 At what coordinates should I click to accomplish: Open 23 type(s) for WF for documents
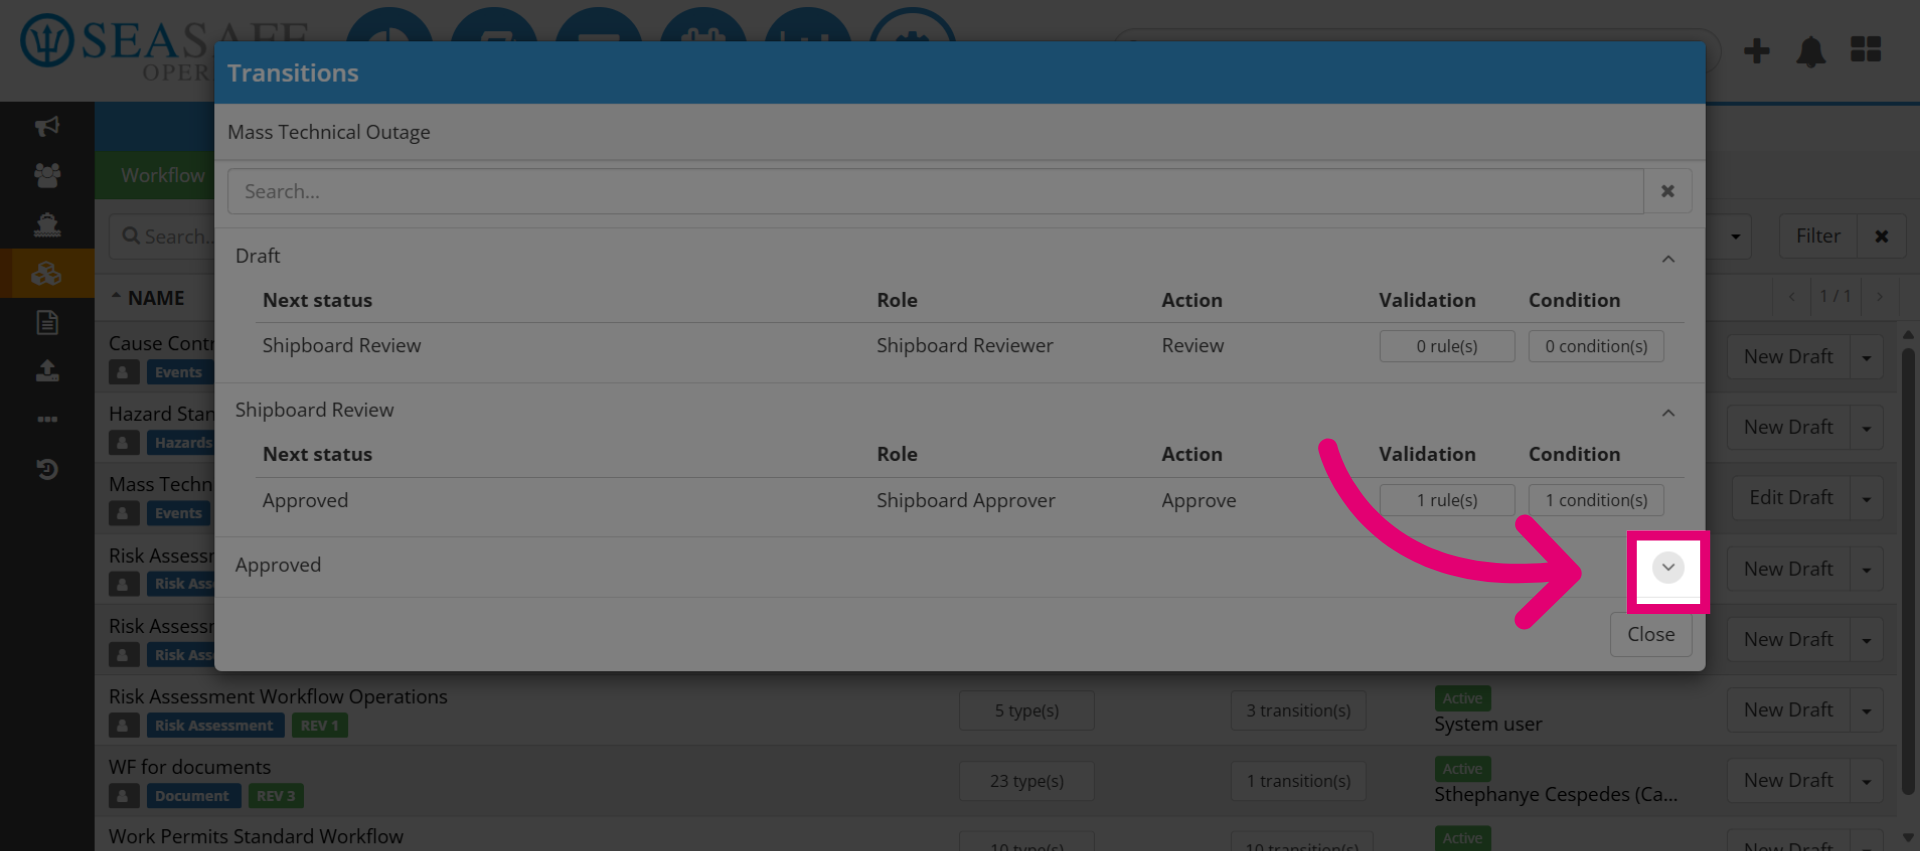coord(1026,781)
